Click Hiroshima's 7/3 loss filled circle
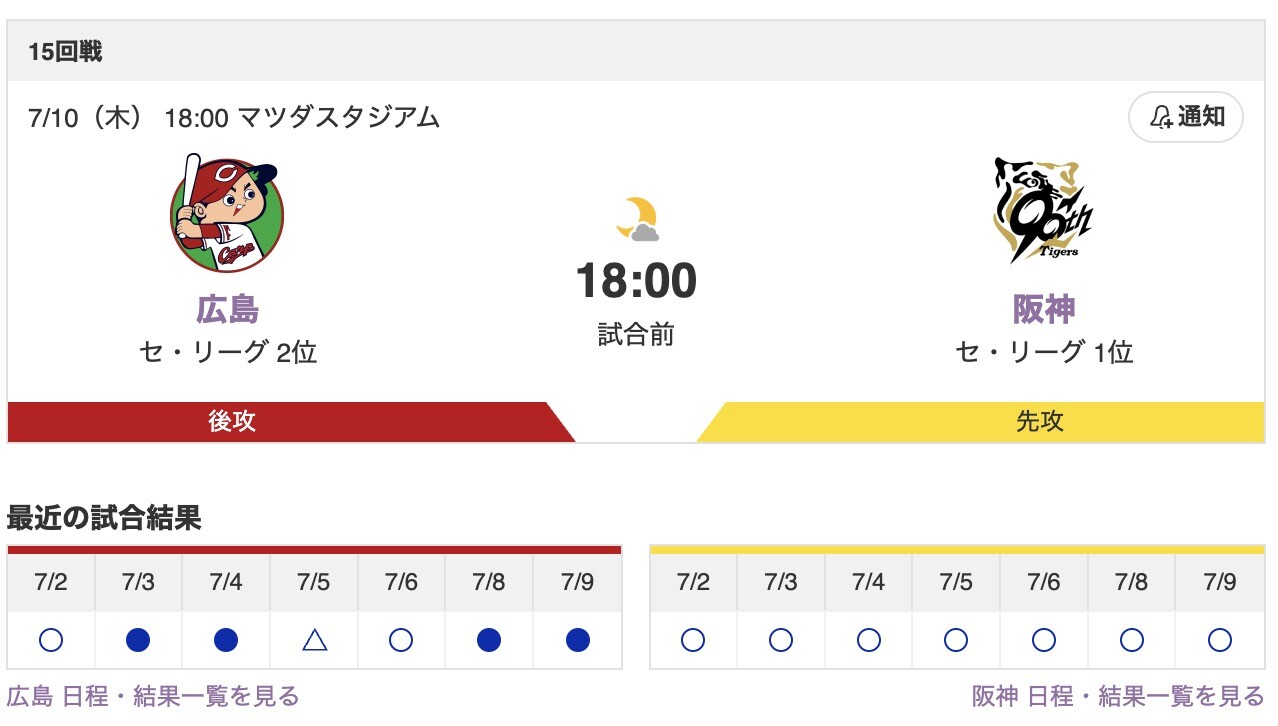Image resolution: width=1278 pixels, height=726 pixels. pyautogui.click(x=138, y=640)
